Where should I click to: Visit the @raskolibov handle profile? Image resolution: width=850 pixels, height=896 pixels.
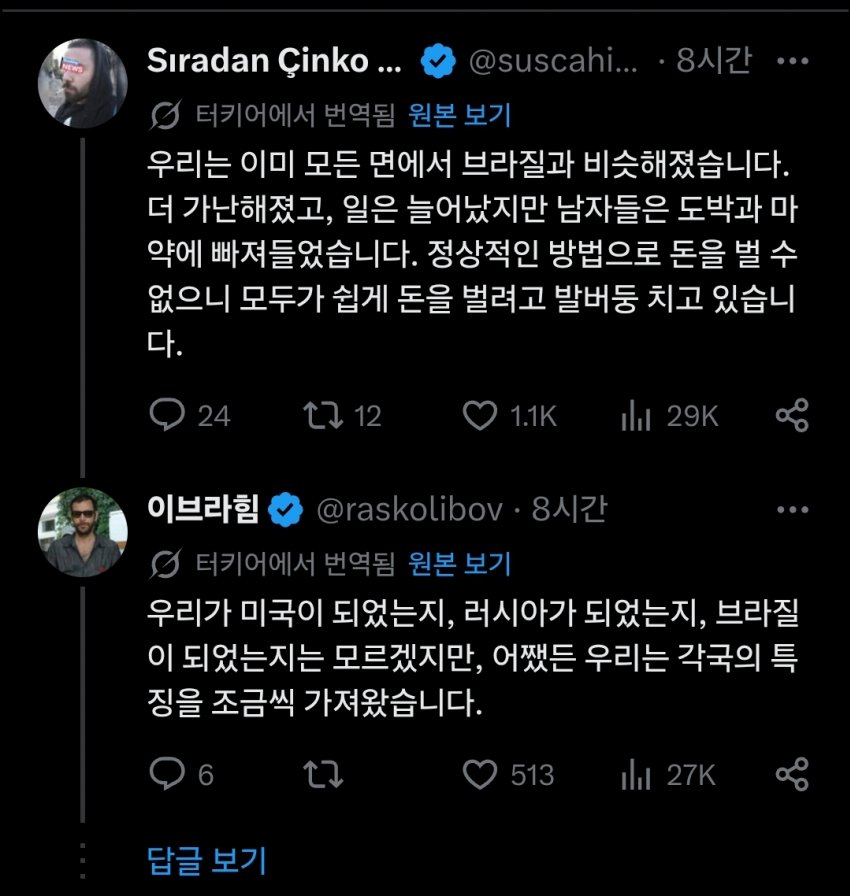(x=409, y=510)
